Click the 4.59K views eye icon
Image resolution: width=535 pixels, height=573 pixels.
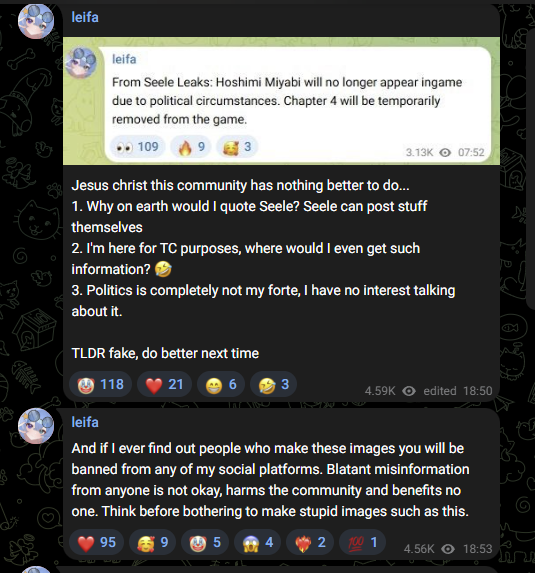[409, 391]
